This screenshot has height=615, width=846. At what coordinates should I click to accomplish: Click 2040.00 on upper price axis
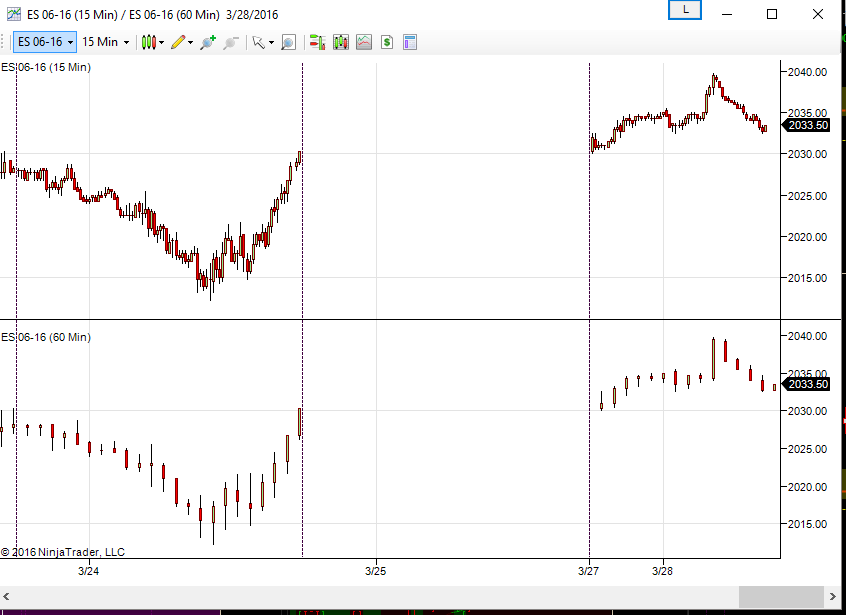coord(807,72)
